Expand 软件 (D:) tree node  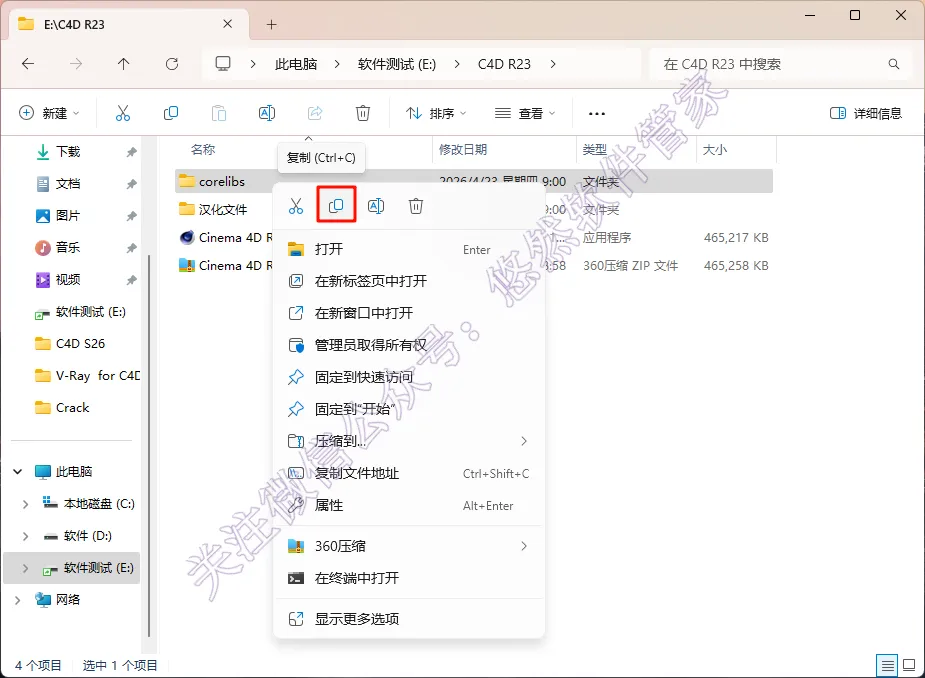25,536
